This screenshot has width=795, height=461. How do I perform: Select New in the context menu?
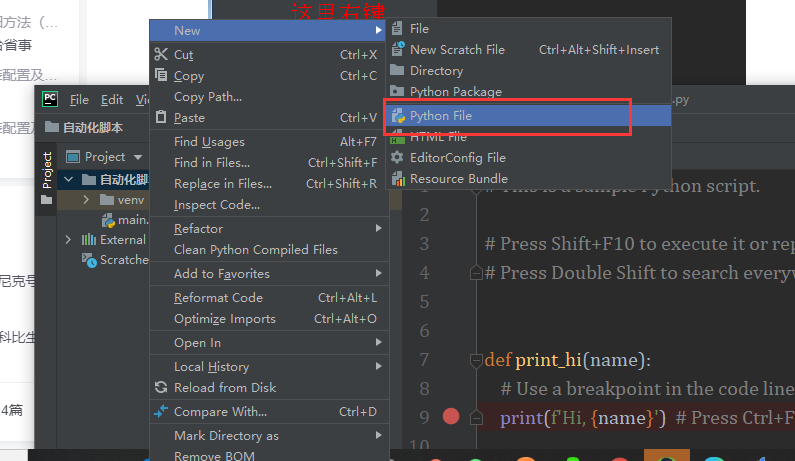tap(269, 30)
